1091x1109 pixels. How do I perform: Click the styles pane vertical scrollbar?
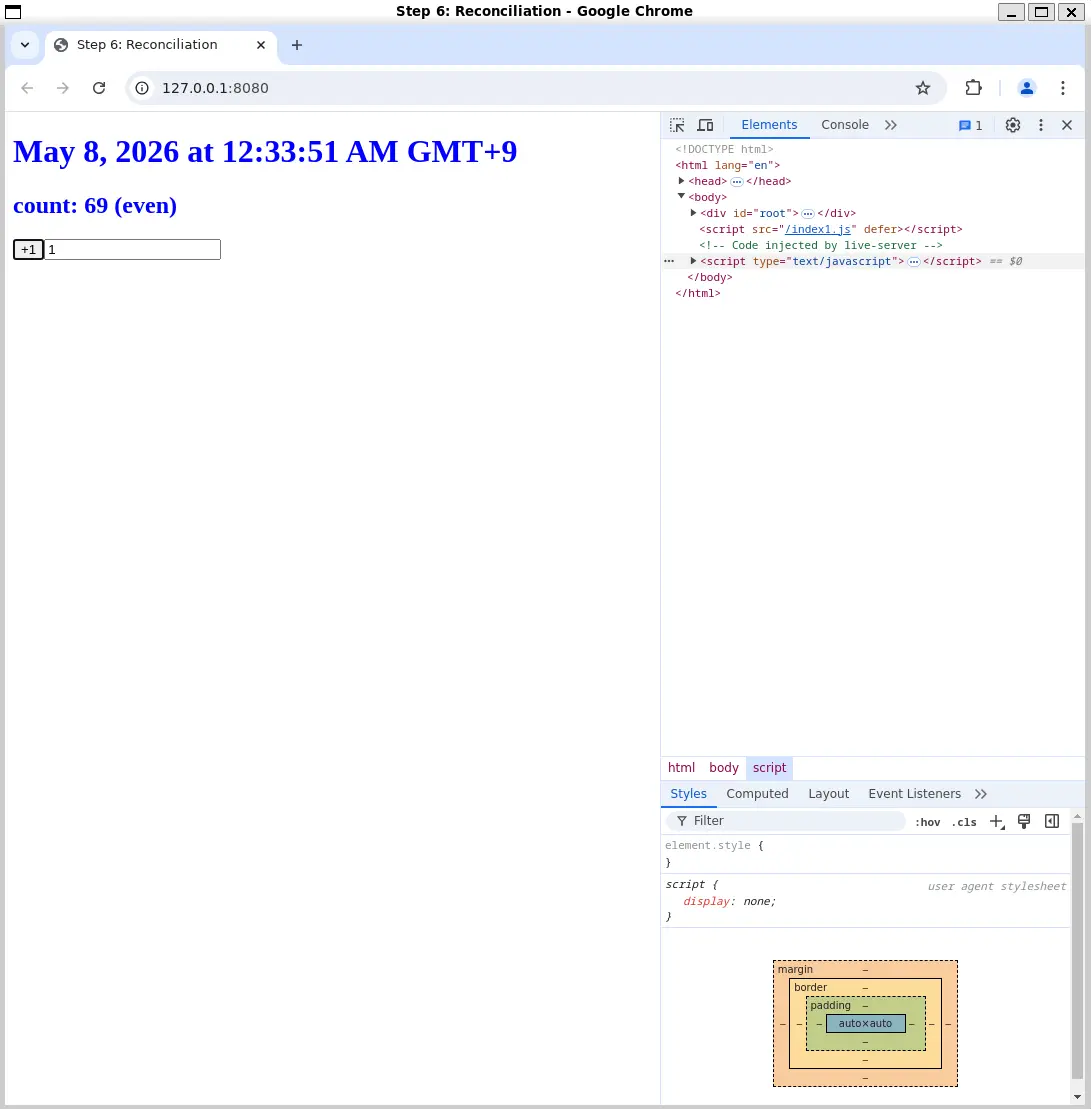tap(1077, 950)
